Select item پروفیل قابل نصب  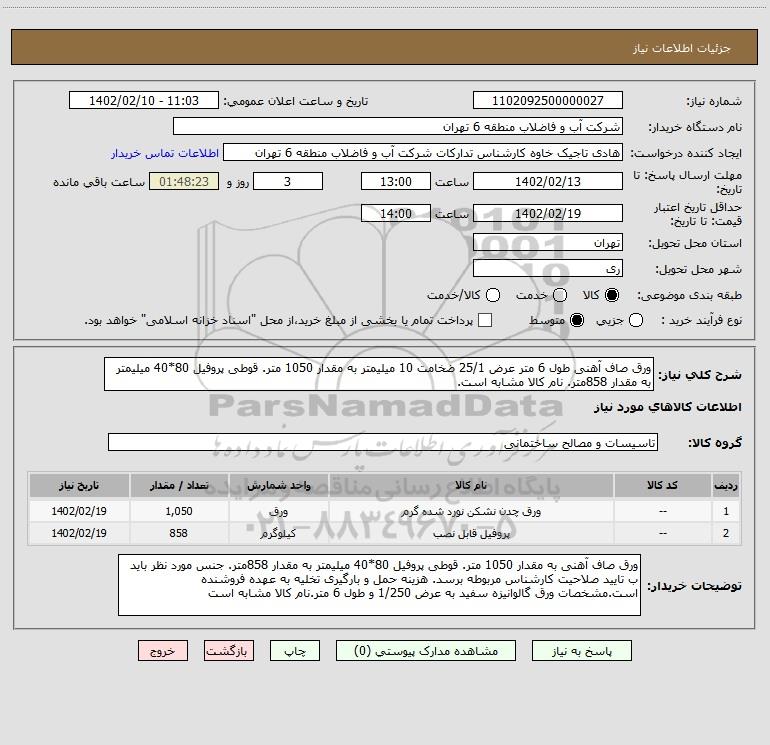(471, 533)
